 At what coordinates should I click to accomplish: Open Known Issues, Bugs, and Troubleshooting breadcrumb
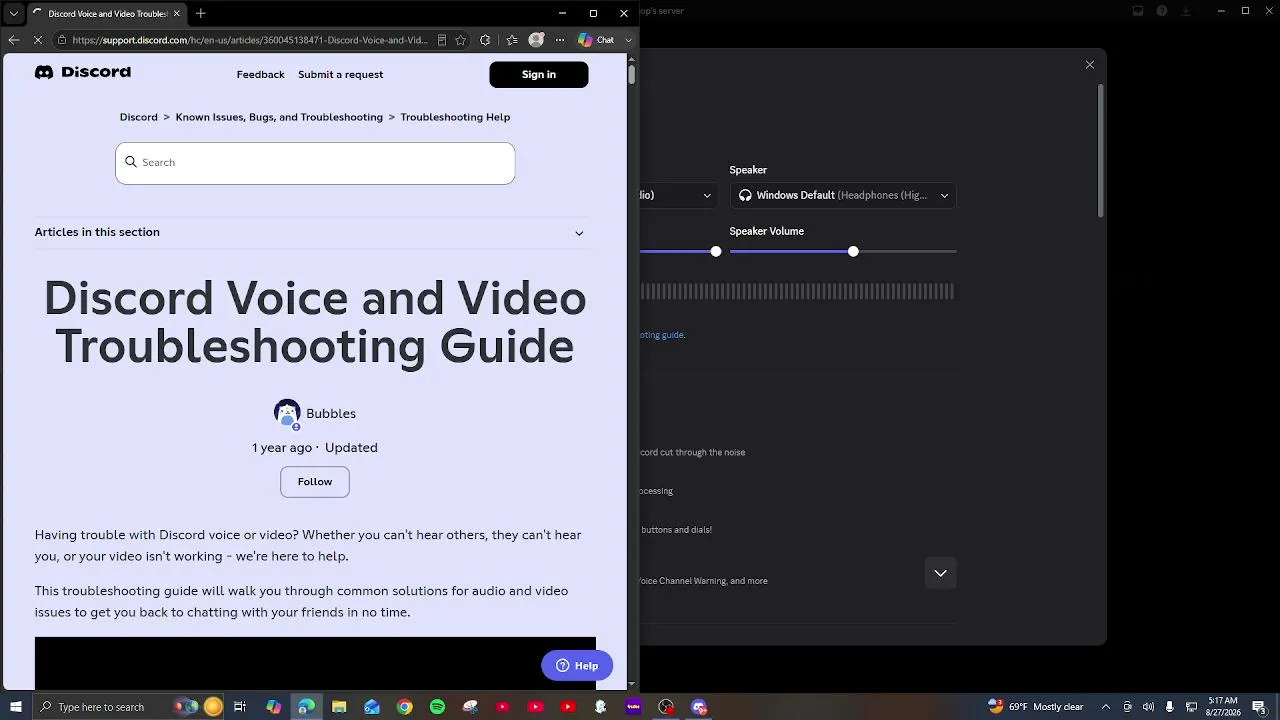tap(279, 117)
